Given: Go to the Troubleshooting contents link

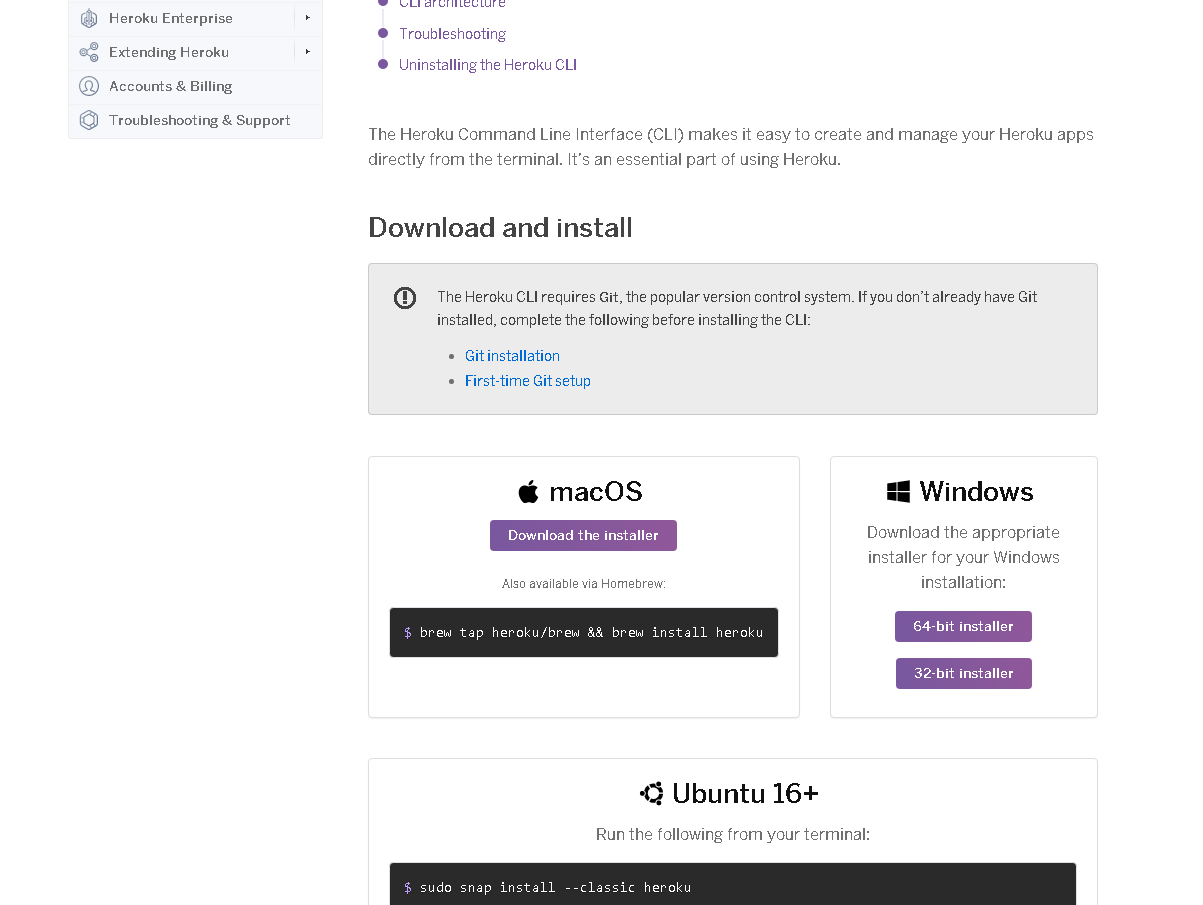Looking at the screenshot, I should (452, 34).
